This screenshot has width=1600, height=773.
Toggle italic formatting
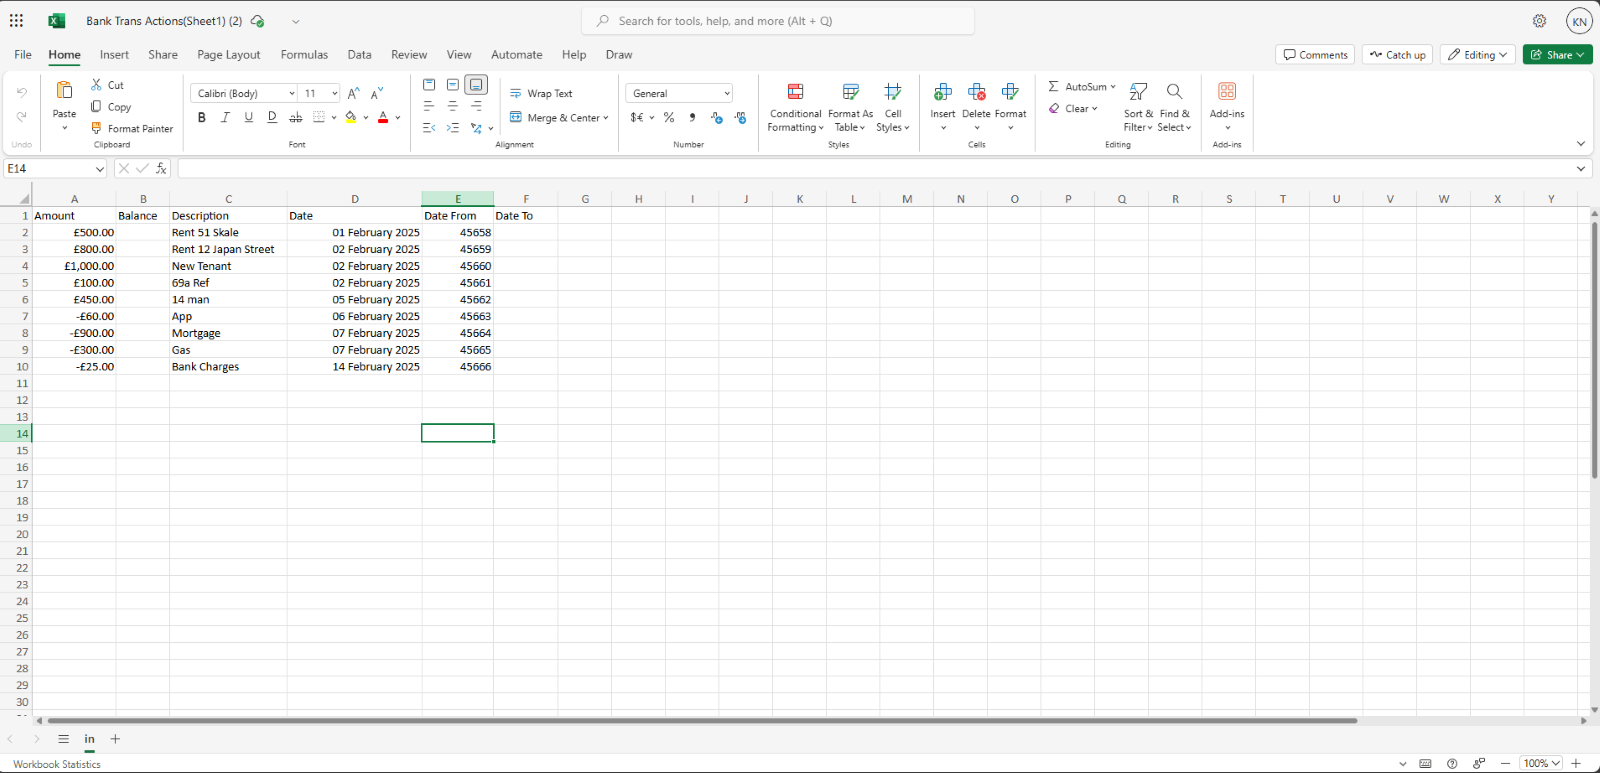tap(225, 118)
